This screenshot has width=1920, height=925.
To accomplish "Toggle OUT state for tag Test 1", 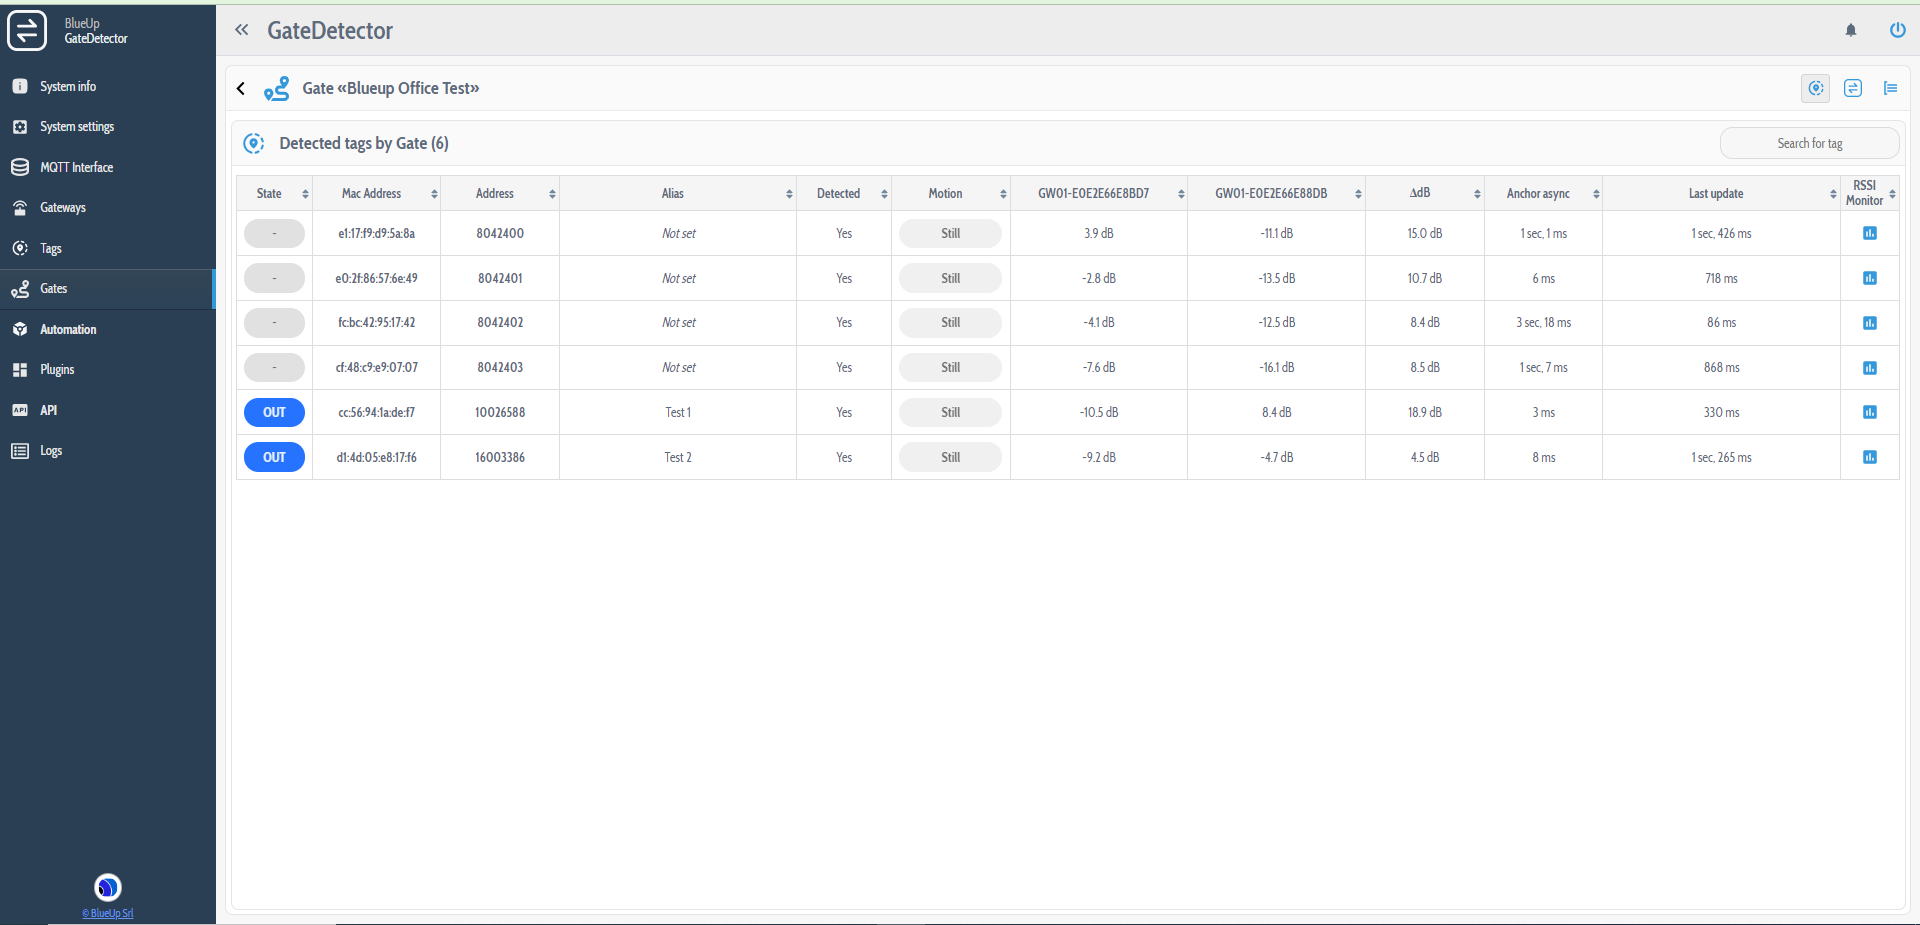I will coord(274,412).
